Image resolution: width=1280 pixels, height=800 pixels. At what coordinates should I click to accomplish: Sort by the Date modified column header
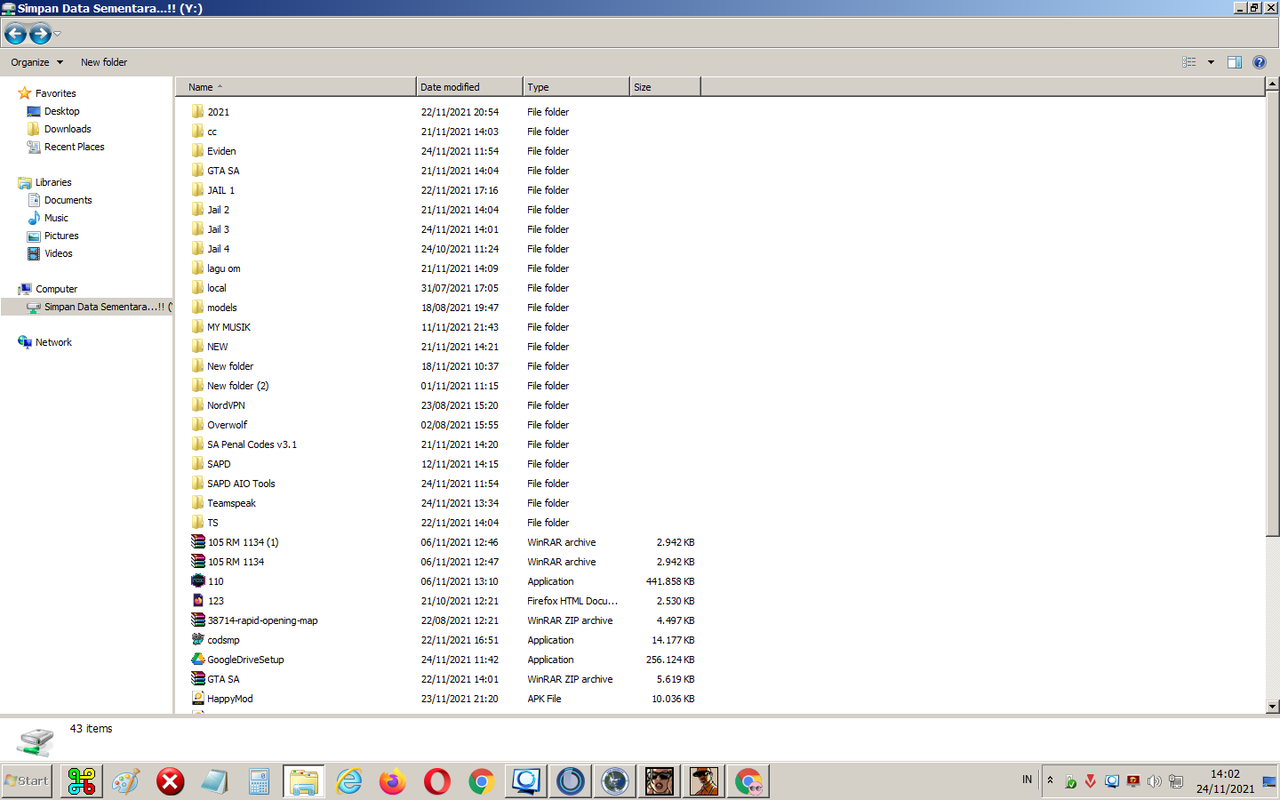[x=470, y=87]
